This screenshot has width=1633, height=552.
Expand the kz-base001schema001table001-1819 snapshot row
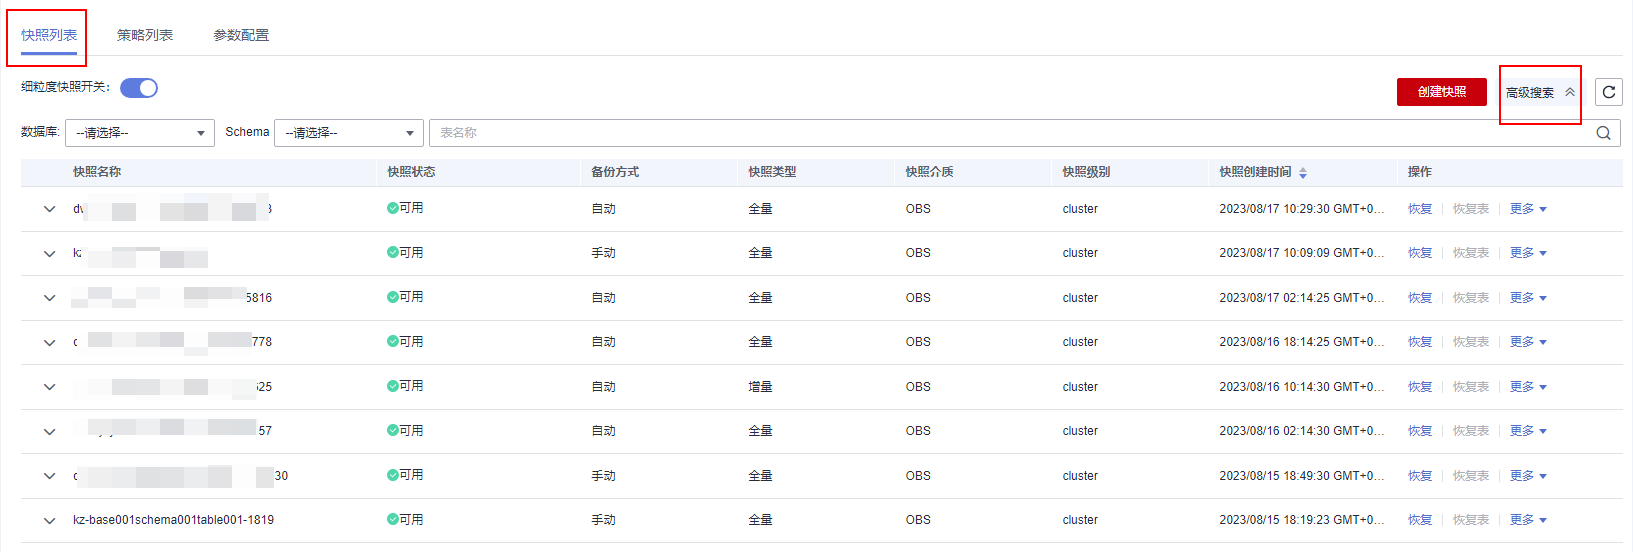(x=49, y=521)
